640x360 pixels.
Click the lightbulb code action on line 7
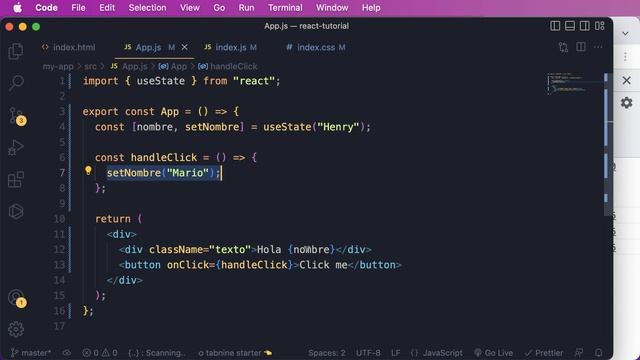pos(88,171)
